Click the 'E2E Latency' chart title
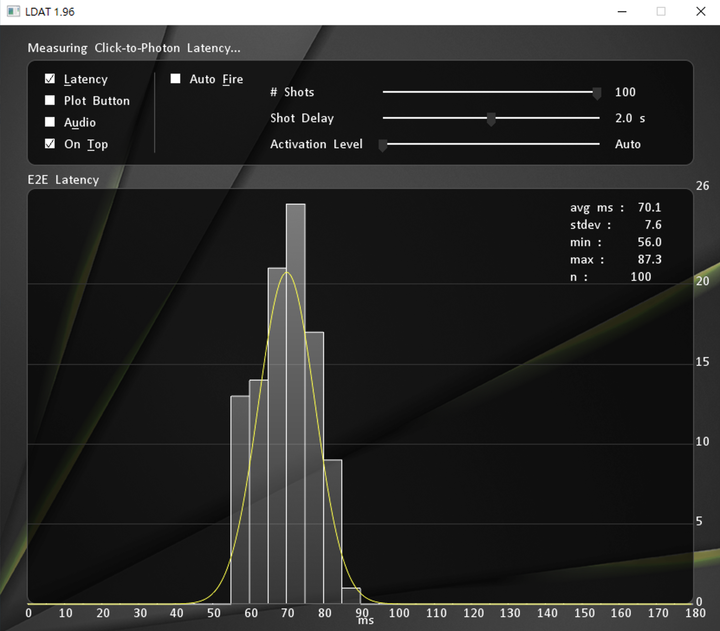The image size is (720, 631). 63,180
